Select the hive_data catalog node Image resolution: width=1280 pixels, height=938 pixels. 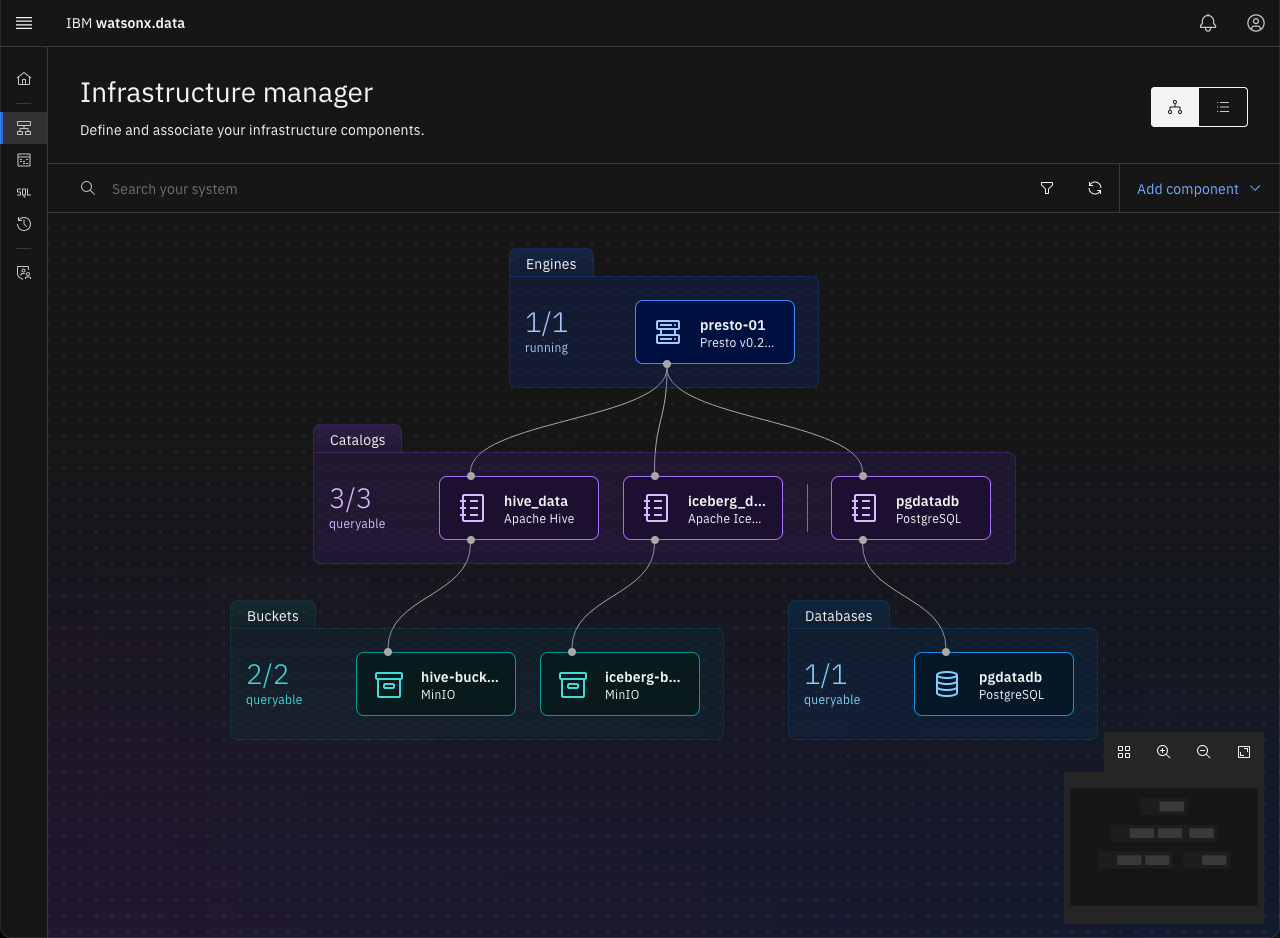click(519, 508)
